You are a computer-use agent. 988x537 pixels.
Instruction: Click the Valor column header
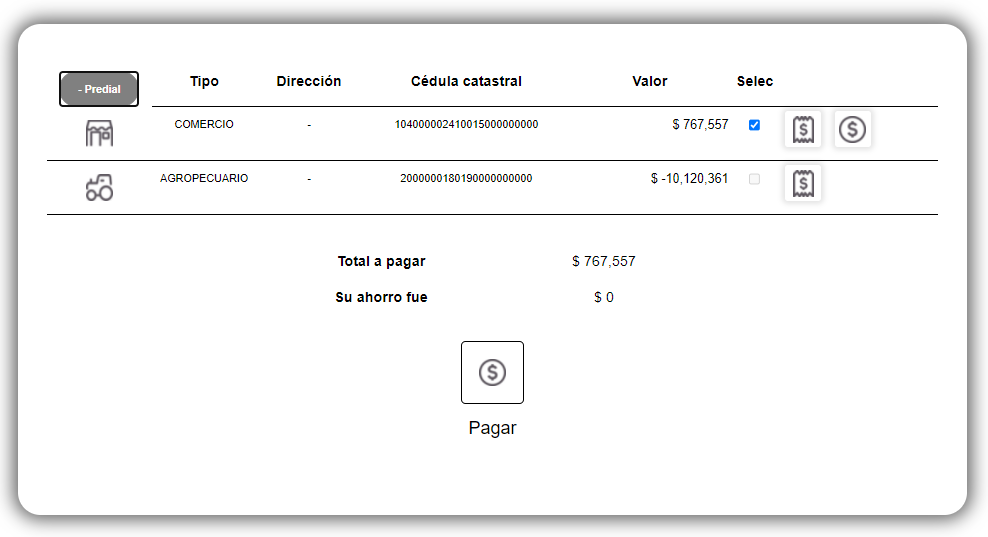click(650, 81)
